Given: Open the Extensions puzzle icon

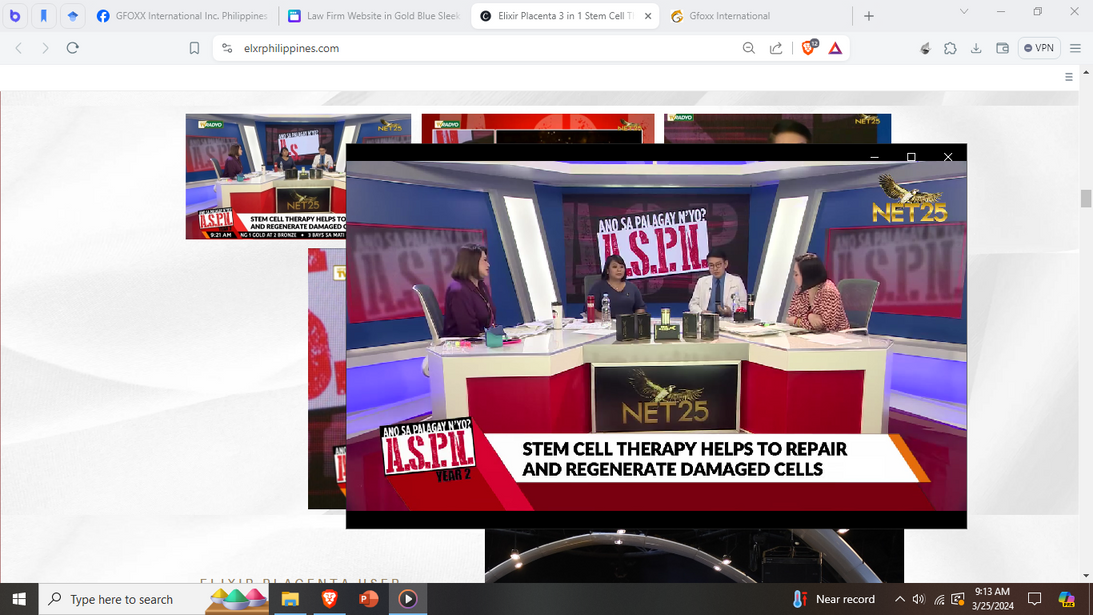Looking at the screenshot, I should (x=950, y=48).
